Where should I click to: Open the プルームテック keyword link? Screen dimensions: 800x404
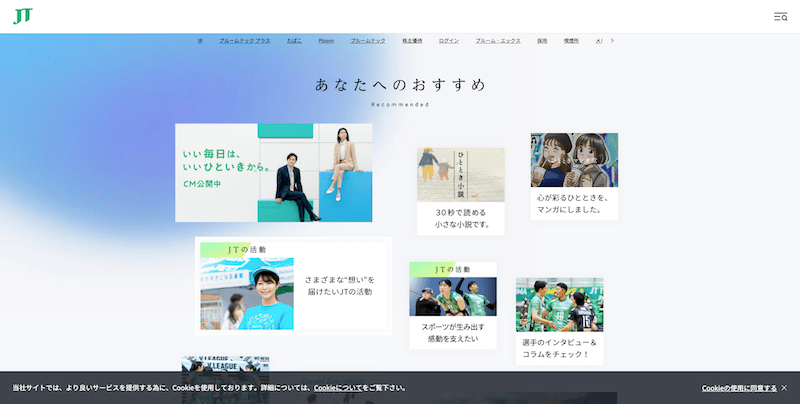tap(368, 41)
